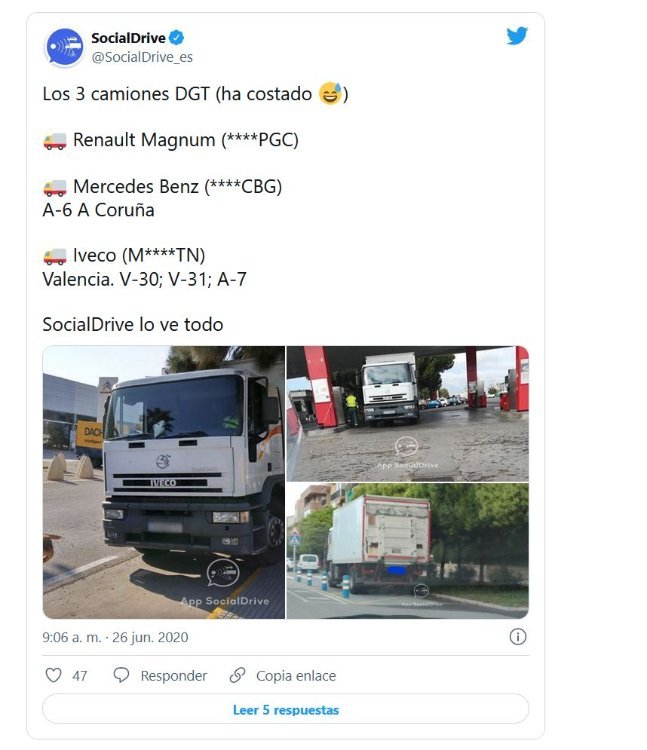The height and width of the screenshot is (750, 647).
Task: Click the truck emoji beside Mercedes Benz
Action: (x=55, y=188)
